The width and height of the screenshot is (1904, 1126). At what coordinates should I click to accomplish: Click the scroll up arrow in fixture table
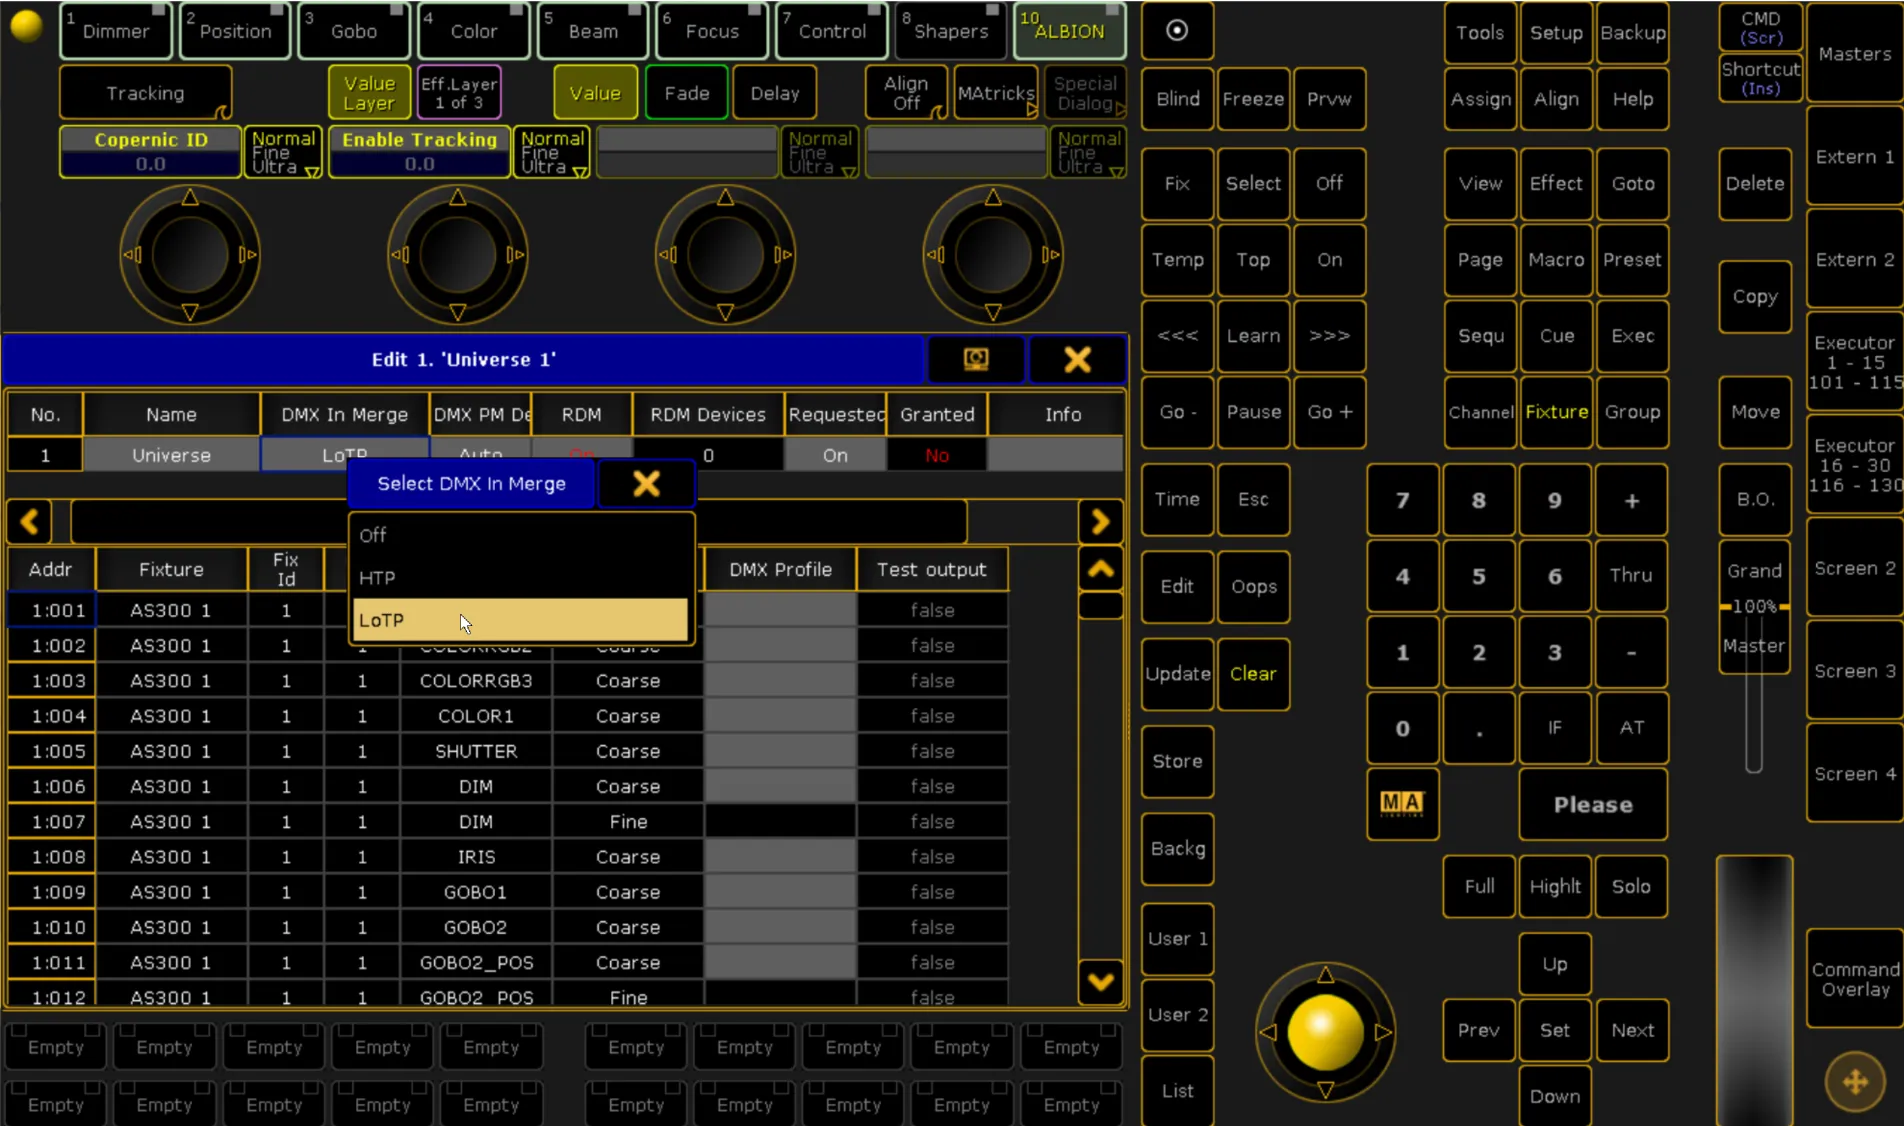point(1101,569)
